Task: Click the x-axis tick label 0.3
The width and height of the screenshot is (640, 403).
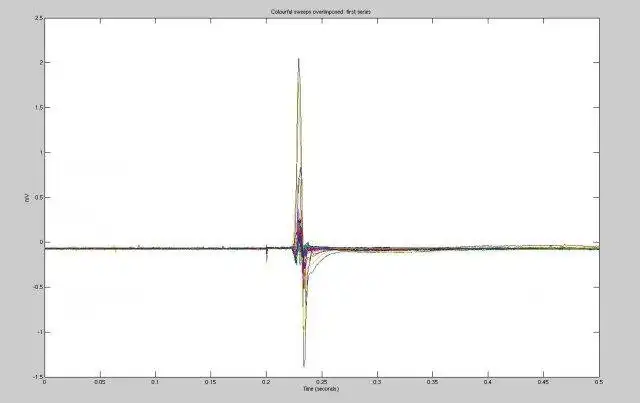Action: pos(377,382)
